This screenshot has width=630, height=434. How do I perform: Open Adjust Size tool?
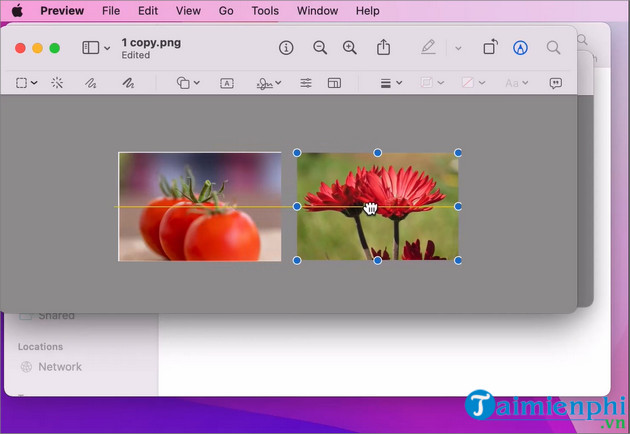click(x=334, y=83)
